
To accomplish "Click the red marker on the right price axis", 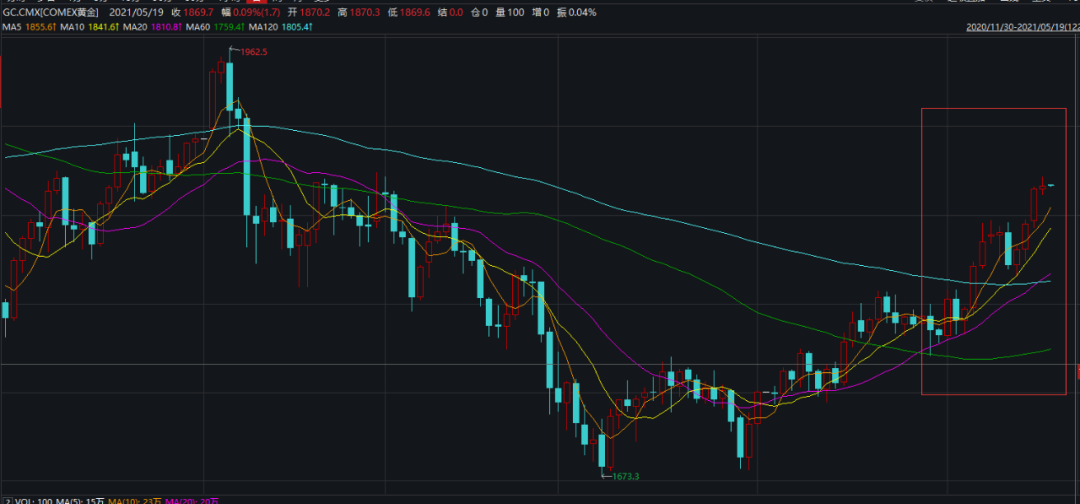I will (1077, 372).
